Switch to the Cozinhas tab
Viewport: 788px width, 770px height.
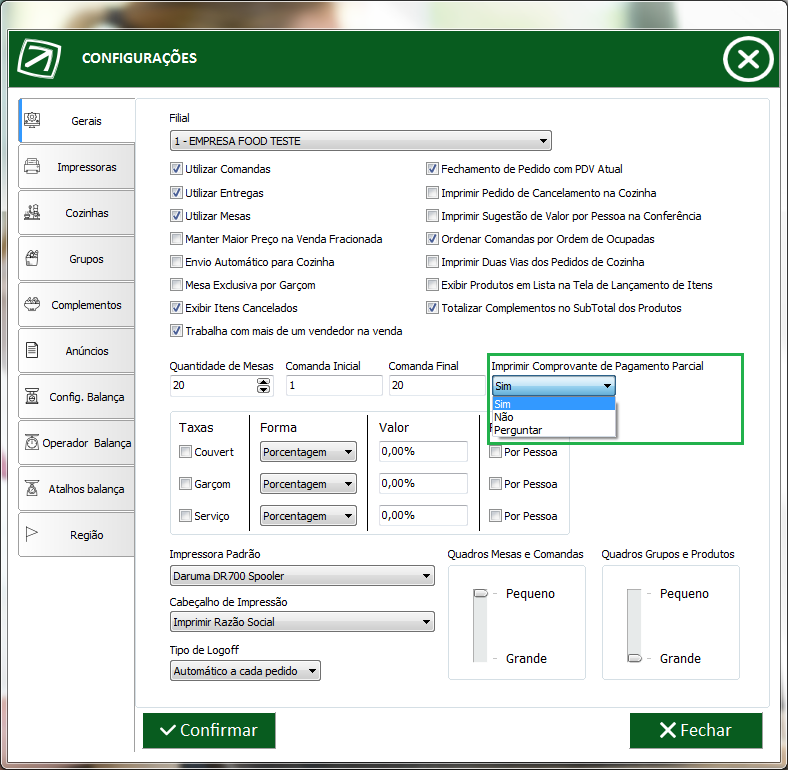click(x=76, y=213)
